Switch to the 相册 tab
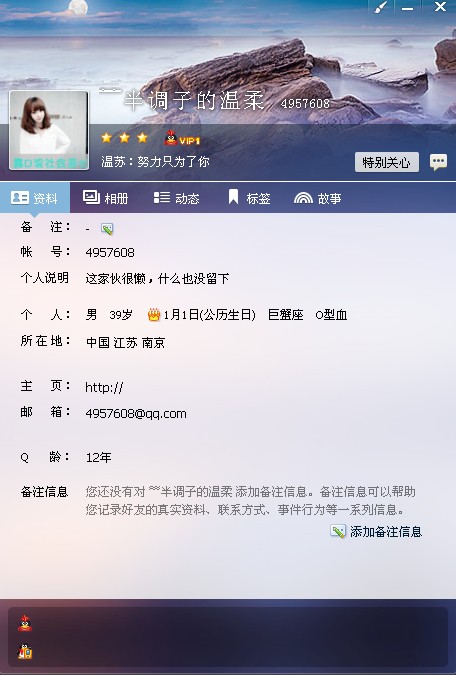This screenshot has height=675, width=456. click(105, 198)
